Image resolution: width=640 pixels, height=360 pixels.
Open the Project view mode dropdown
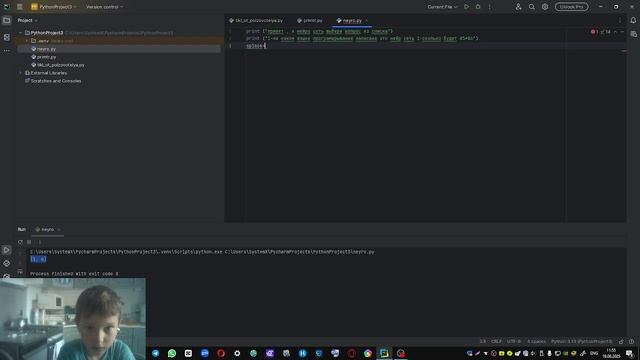click(x=27, y=20)
